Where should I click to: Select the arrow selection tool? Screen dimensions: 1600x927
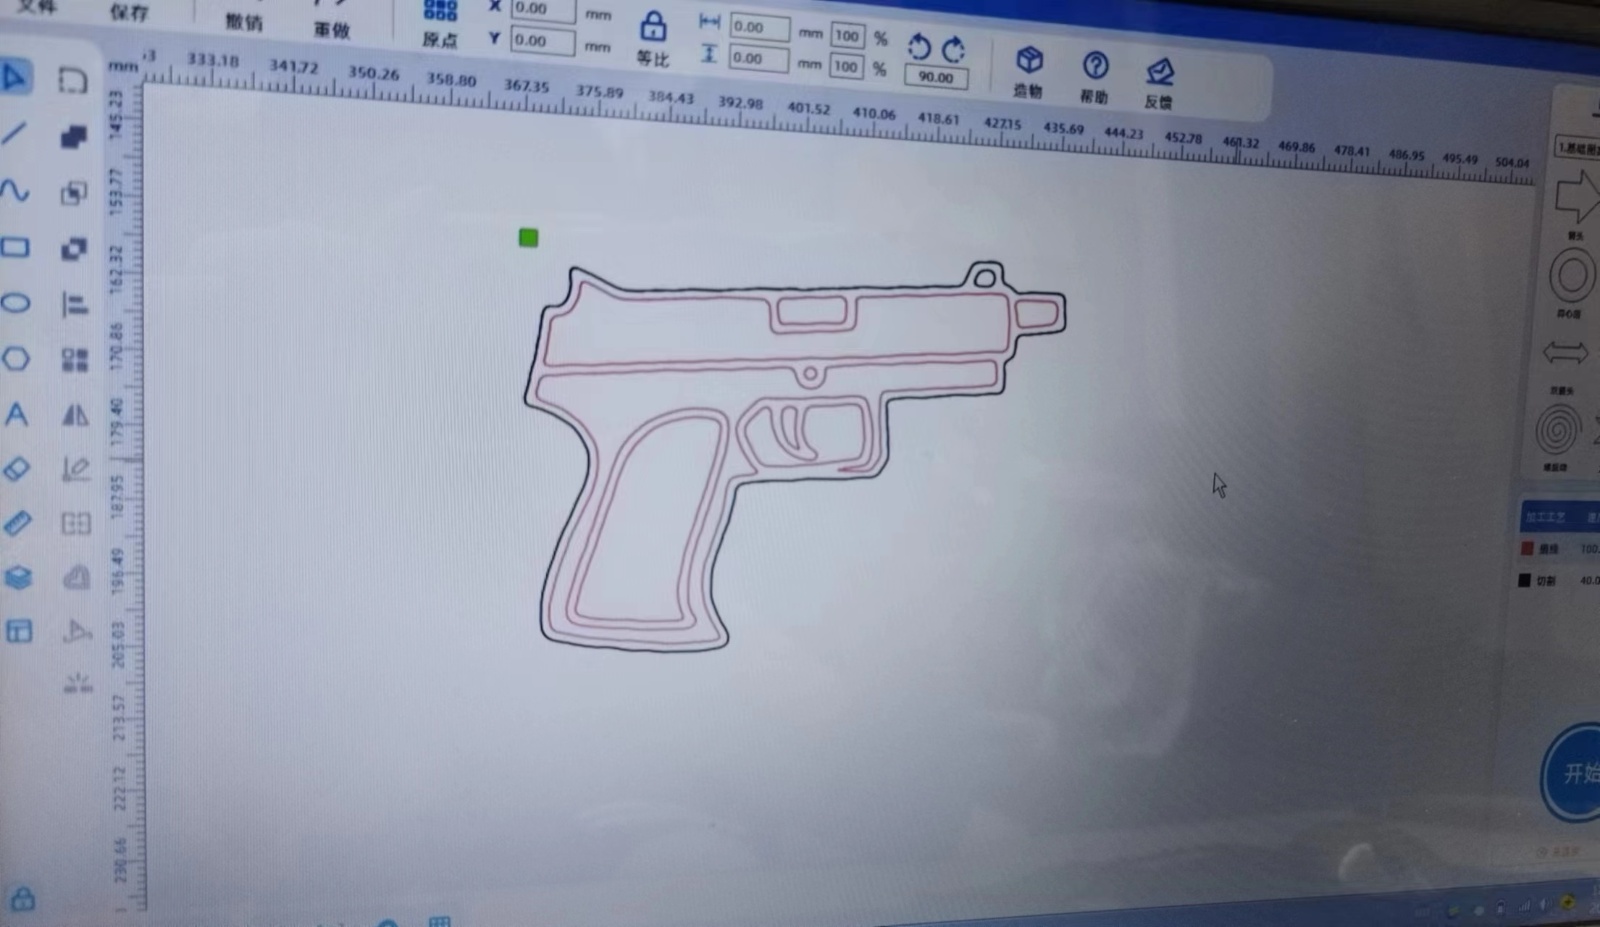tap(16, 77)
